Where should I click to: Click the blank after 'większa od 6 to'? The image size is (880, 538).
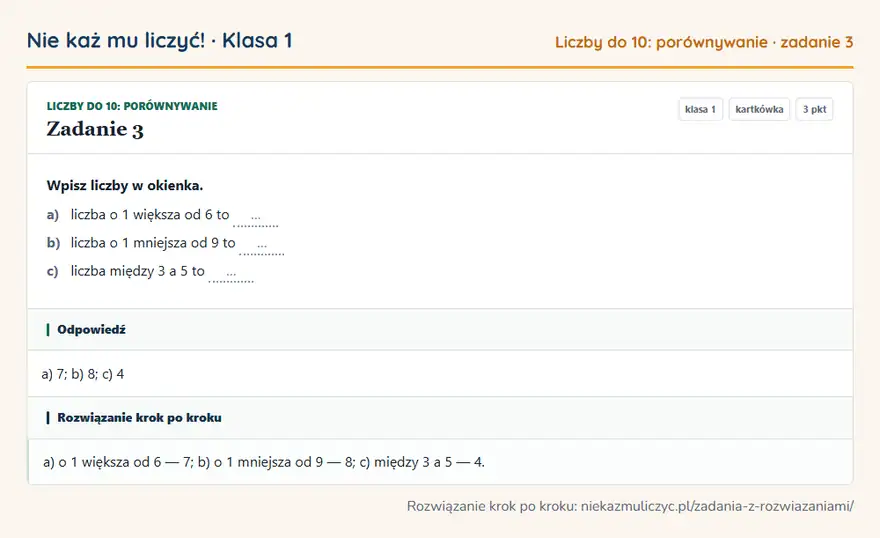point(256,218)
